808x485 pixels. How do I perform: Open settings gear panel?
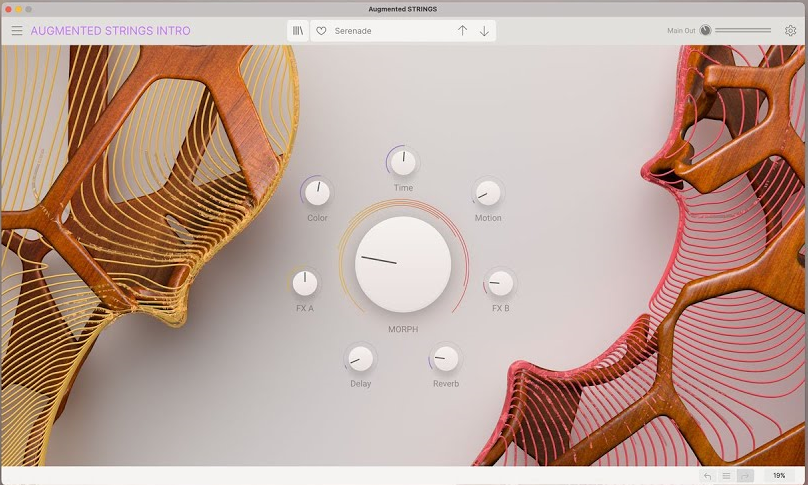(790, 30)
